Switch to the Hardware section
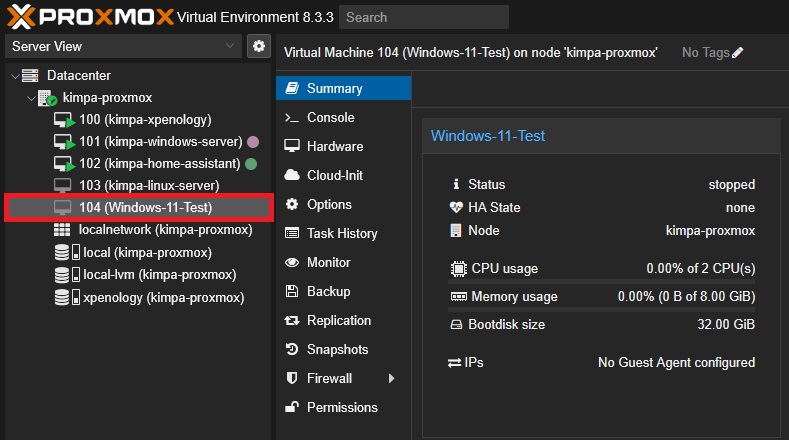Image resolution: width=789 pixels, height=440 pixels. [x=334, y=146]
